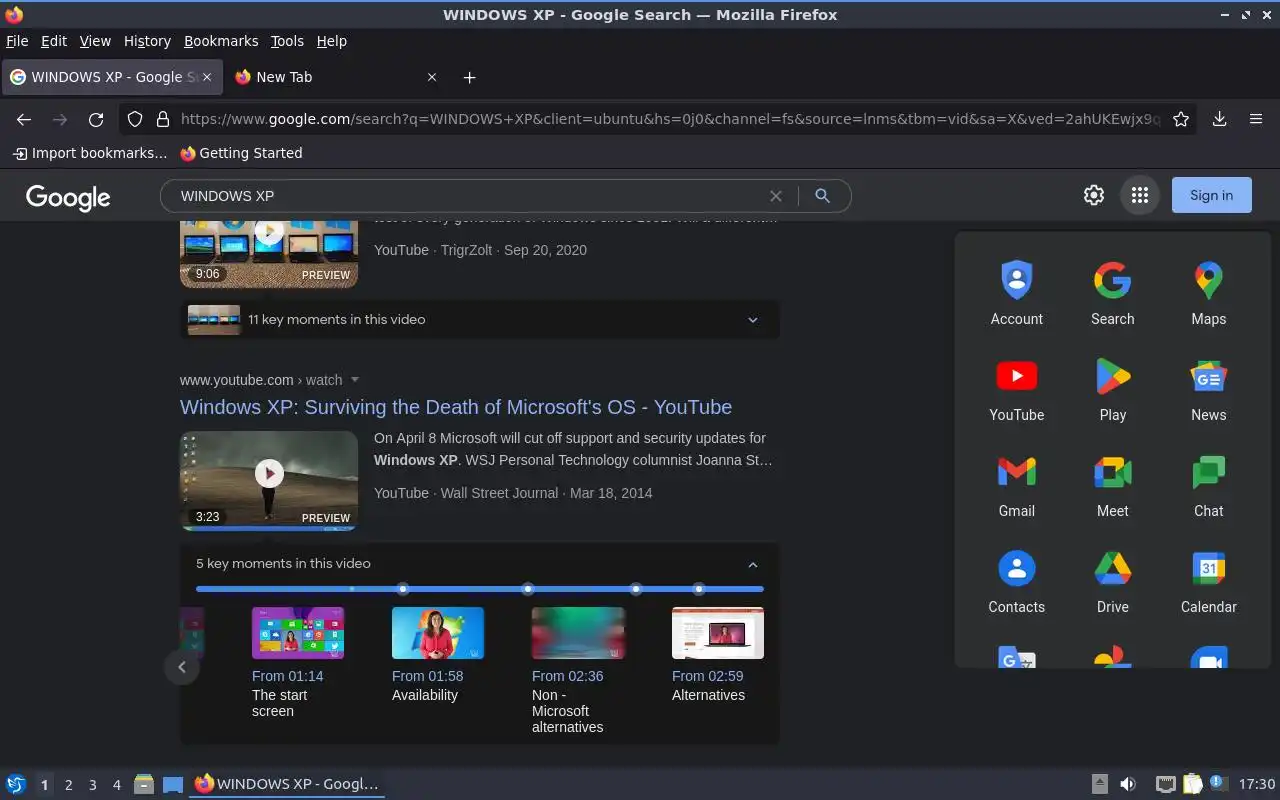
Task: Open the Search app in Google apps panel
Action: [1112, 293]
